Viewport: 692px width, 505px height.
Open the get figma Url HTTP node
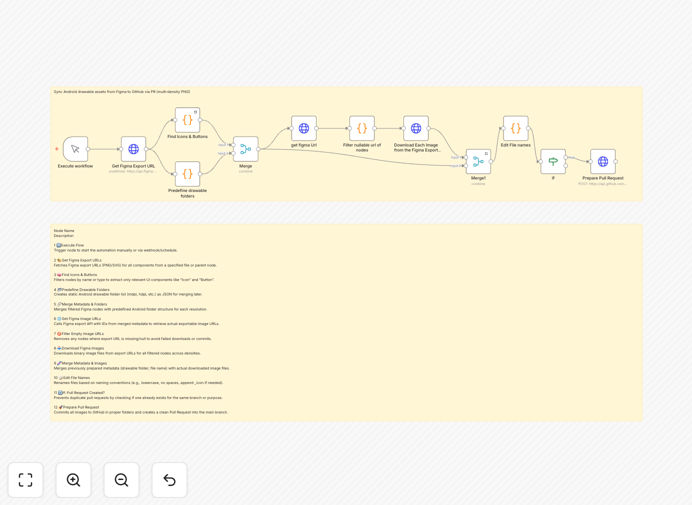tap(304, 128)
